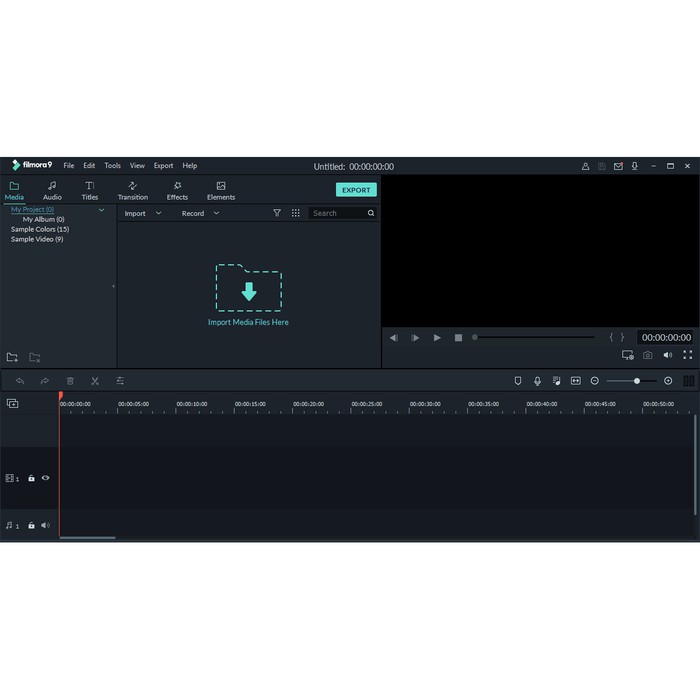Click the timeline zoom slider handle
Image resolution: width=700 pixels, height=700 pixels.
637,381
